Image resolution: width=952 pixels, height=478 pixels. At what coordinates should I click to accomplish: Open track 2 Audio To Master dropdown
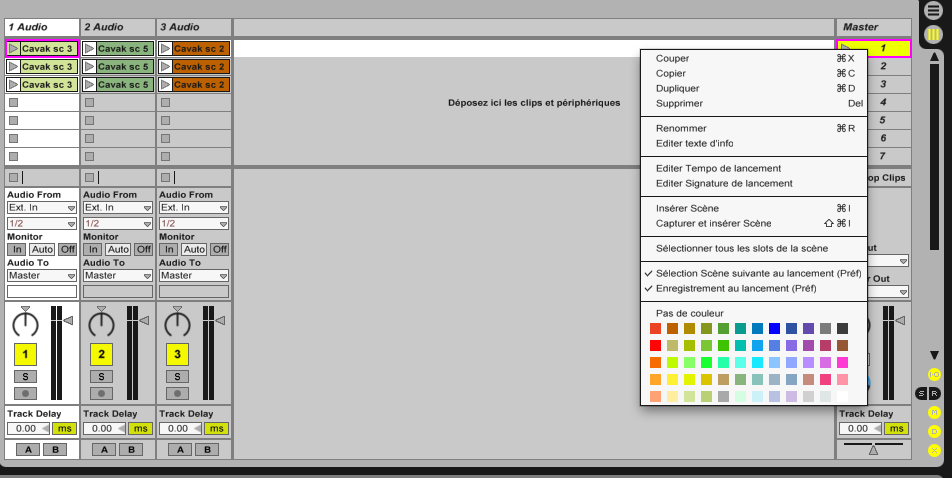click(118, 275)
